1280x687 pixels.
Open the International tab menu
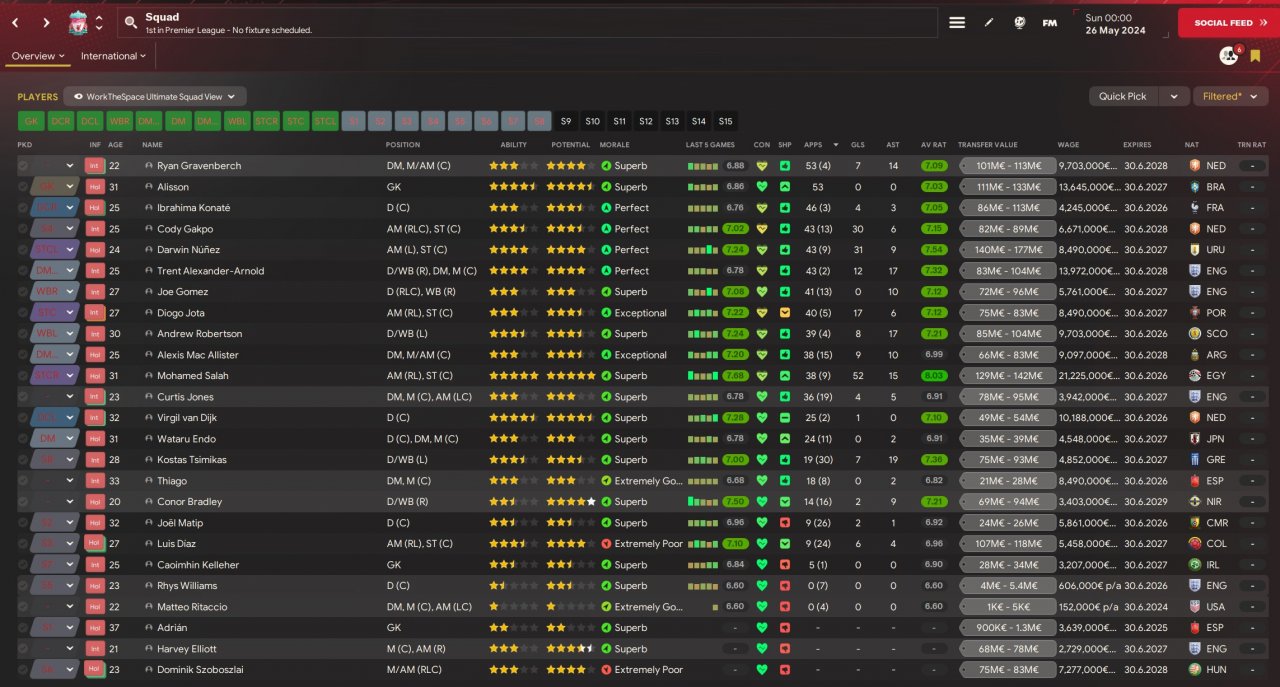coord(113,56)
